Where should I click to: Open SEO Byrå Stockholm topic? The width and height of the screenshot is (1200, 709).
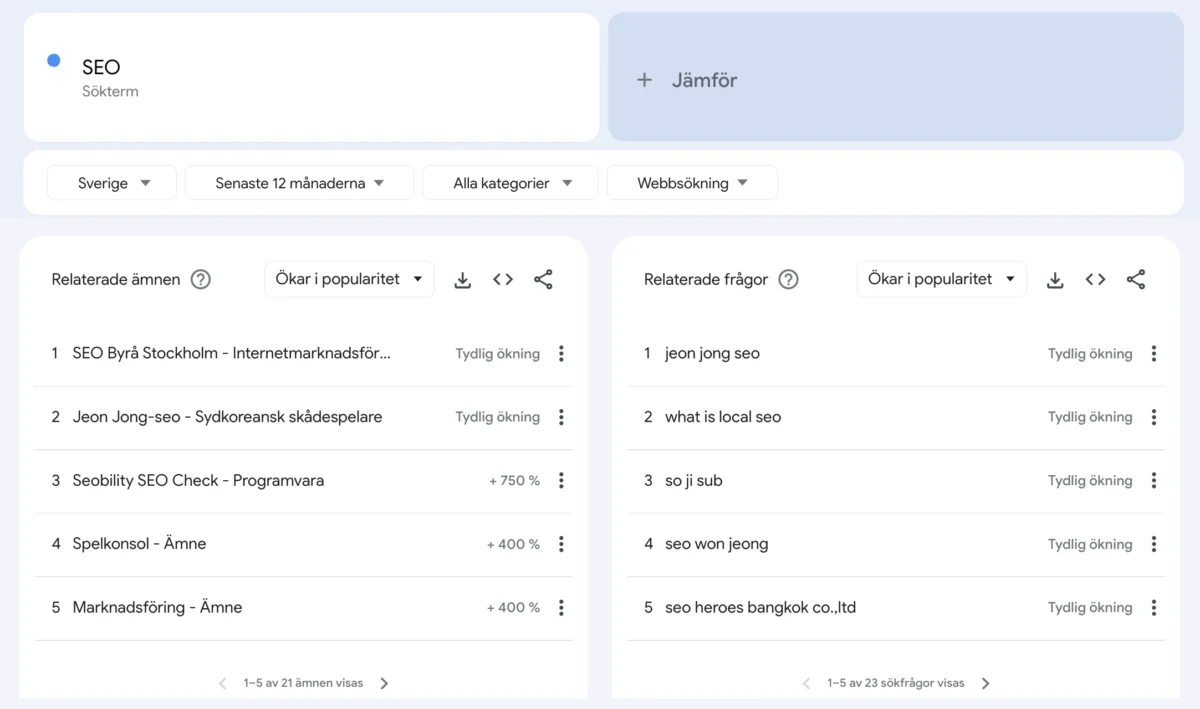coord(232,353)
